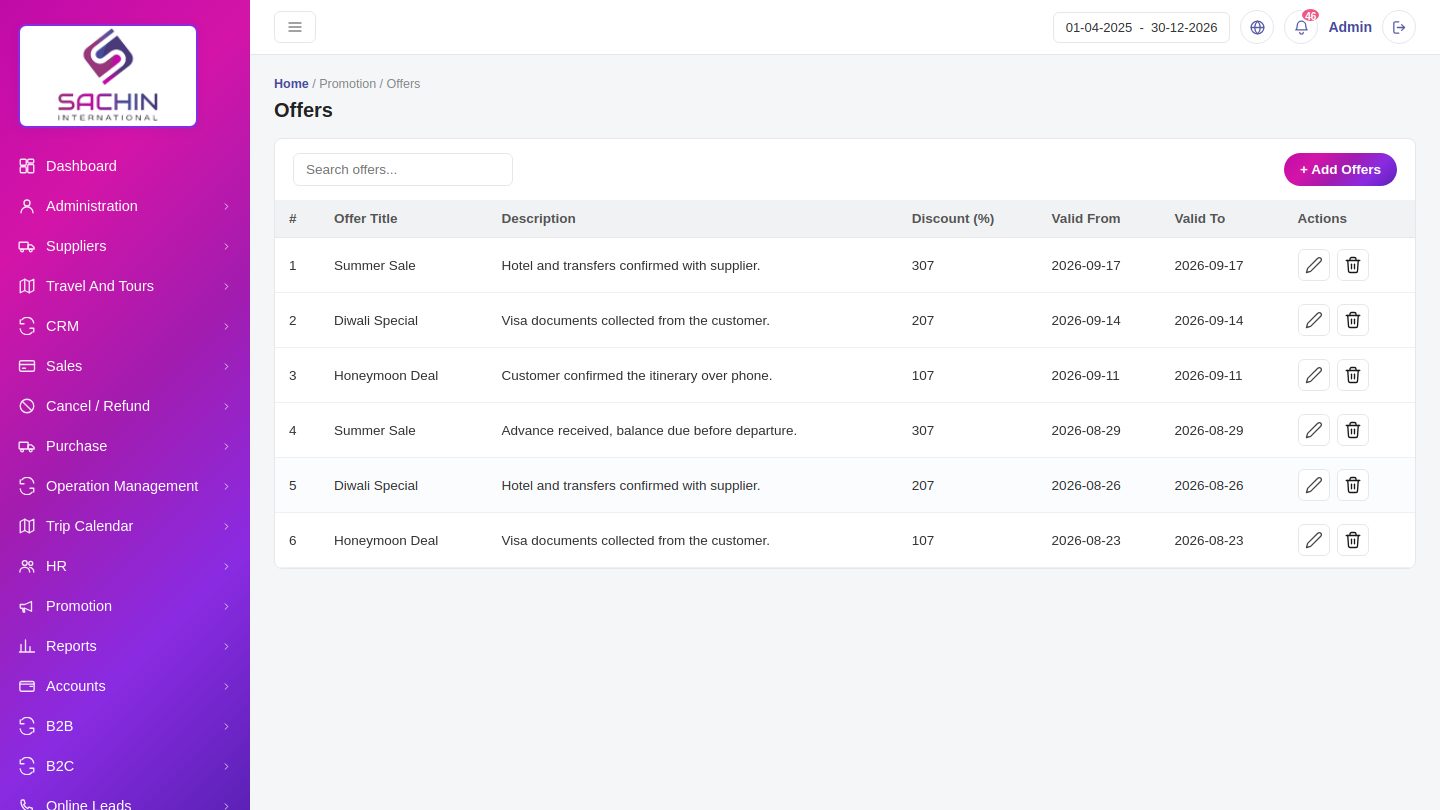Delete the Diwali Special offer in row 5

click(x=1353, y=485)
